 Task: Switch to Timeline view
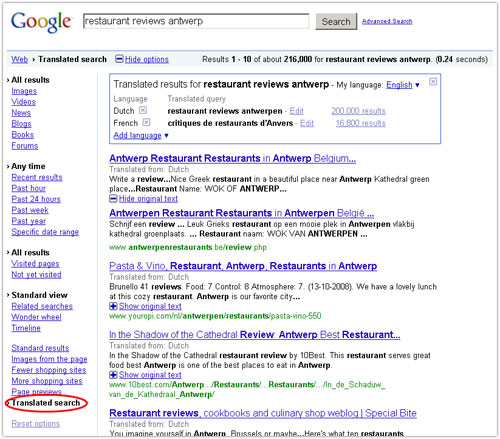click(26, 328)
